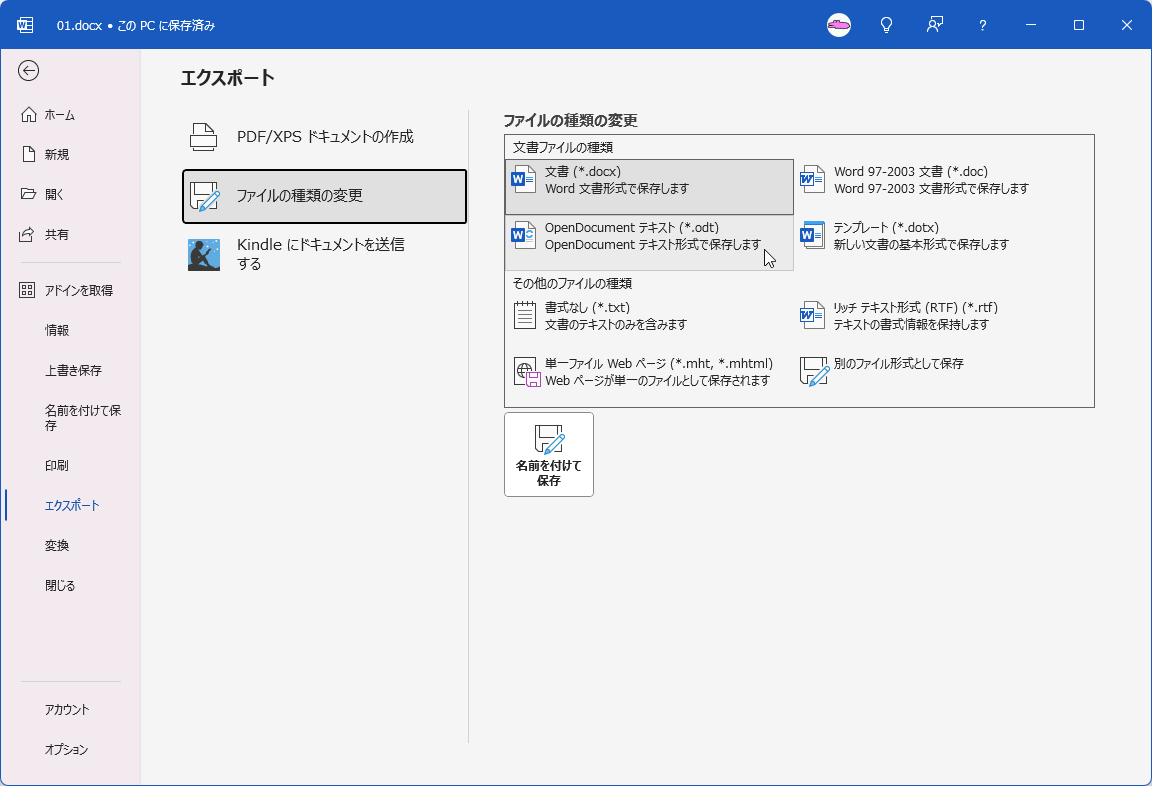Screen dimensions: 1152x786
Task: Go to 印刷 in the sidebar
Action: point(57,466)
